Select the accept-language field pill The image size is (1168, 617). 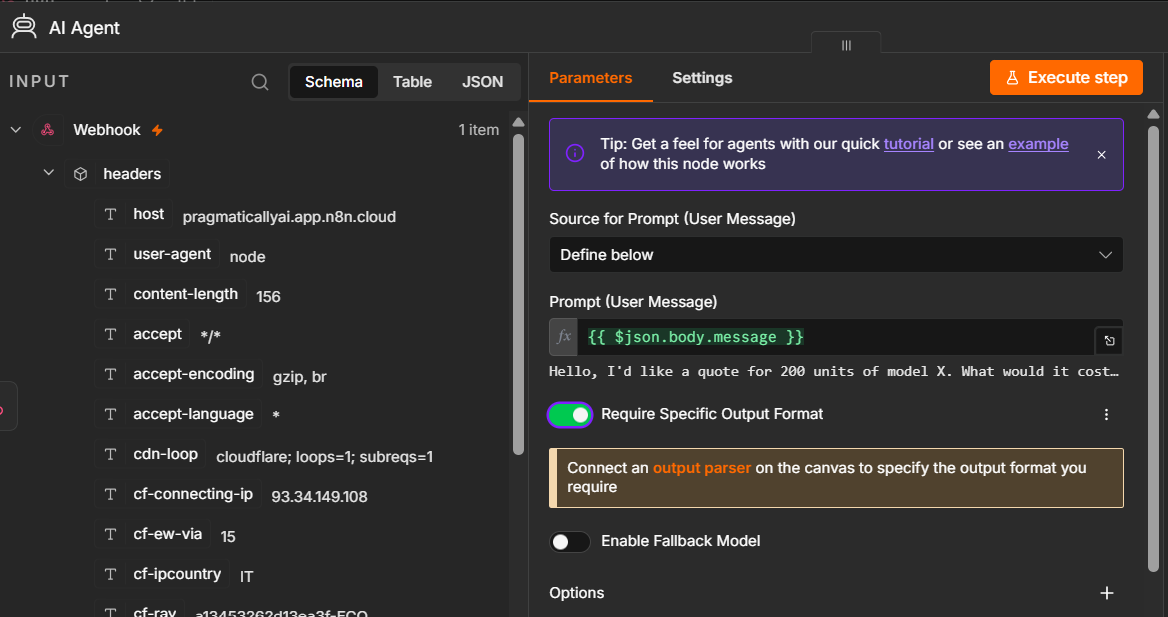click(x=179, y=414)
